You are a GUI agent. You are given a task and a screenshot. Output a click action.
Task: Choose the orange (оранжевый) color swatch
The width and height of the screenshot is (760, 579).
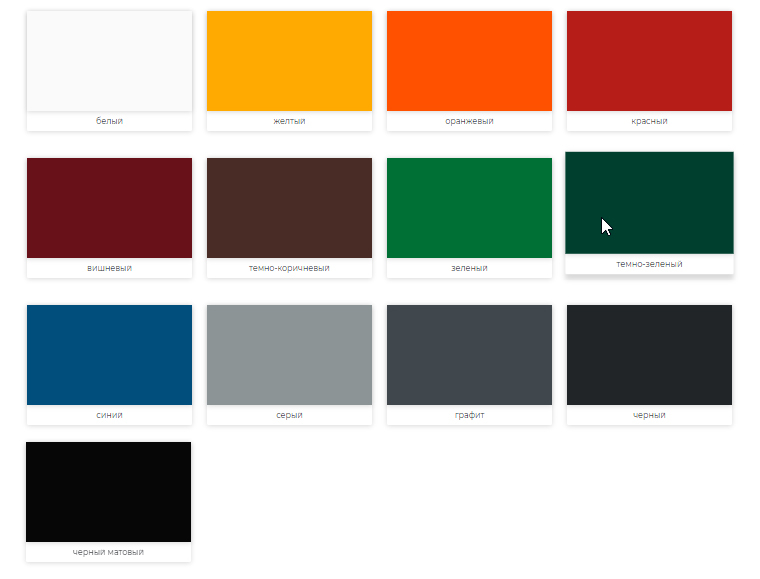click(x=469, y=61)
